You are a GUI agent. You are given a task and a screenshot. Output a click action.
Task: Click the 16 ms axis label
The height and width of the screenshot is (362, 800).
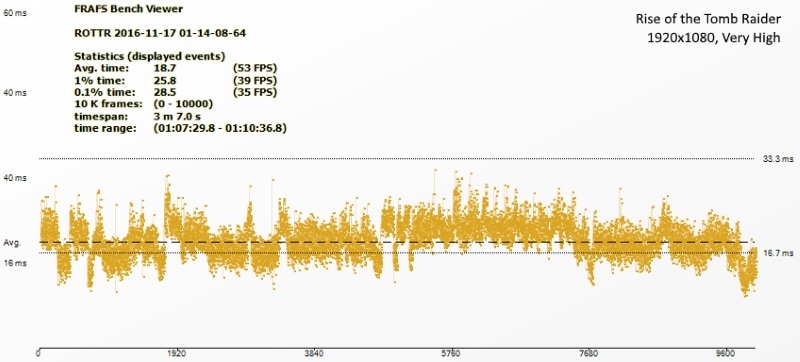[x=15, y=263]
